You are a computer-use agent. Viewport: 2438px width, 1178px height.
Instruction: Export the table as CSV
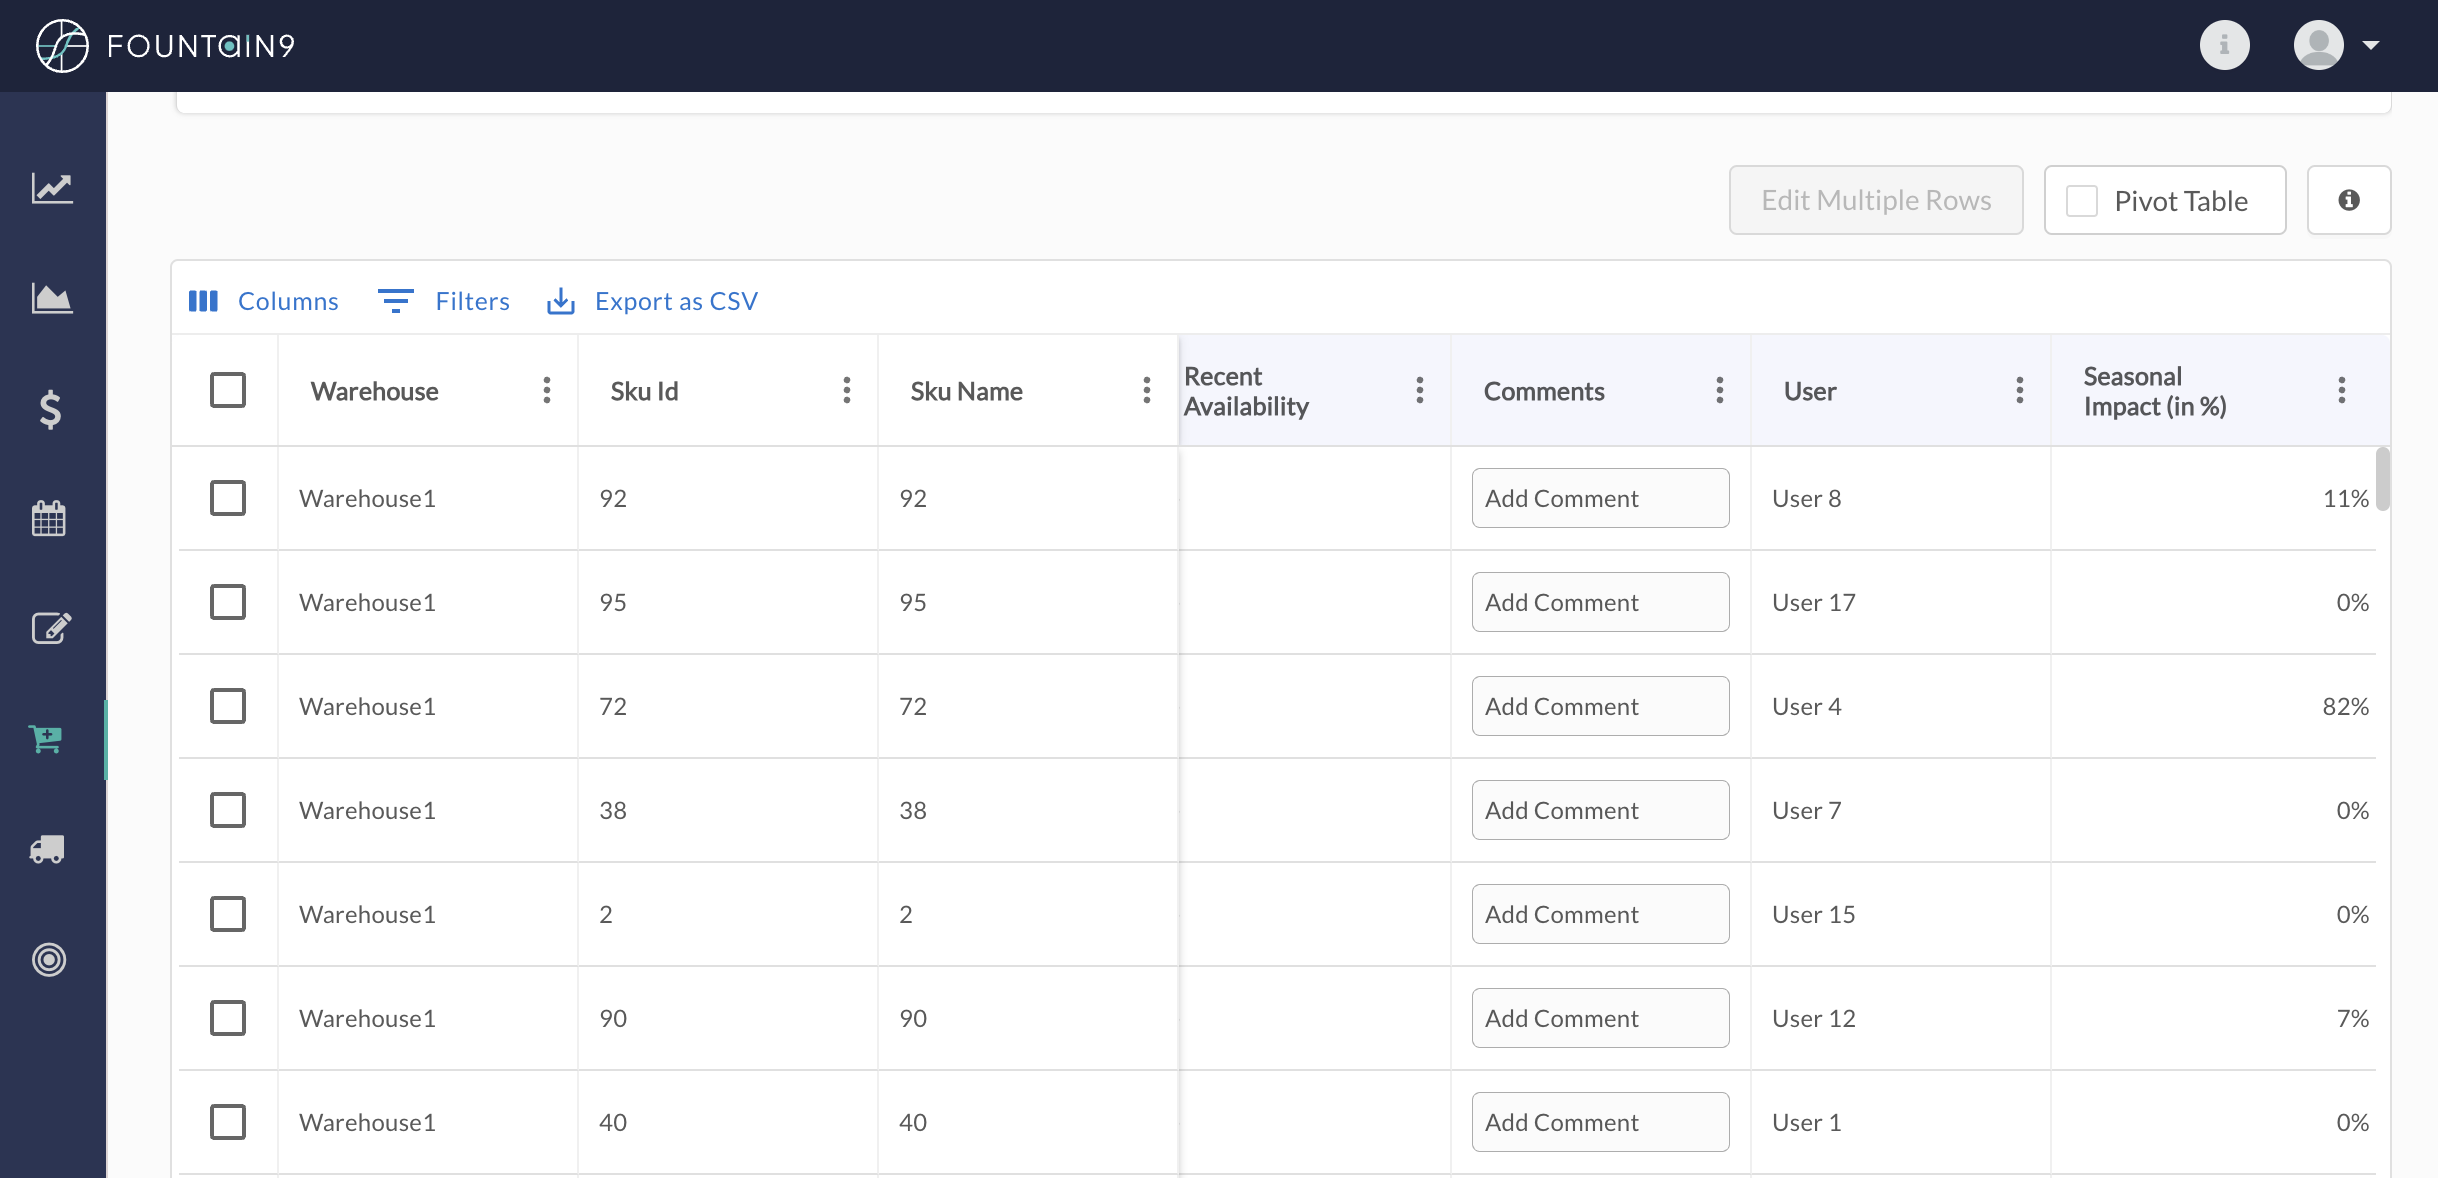[653, 301]
